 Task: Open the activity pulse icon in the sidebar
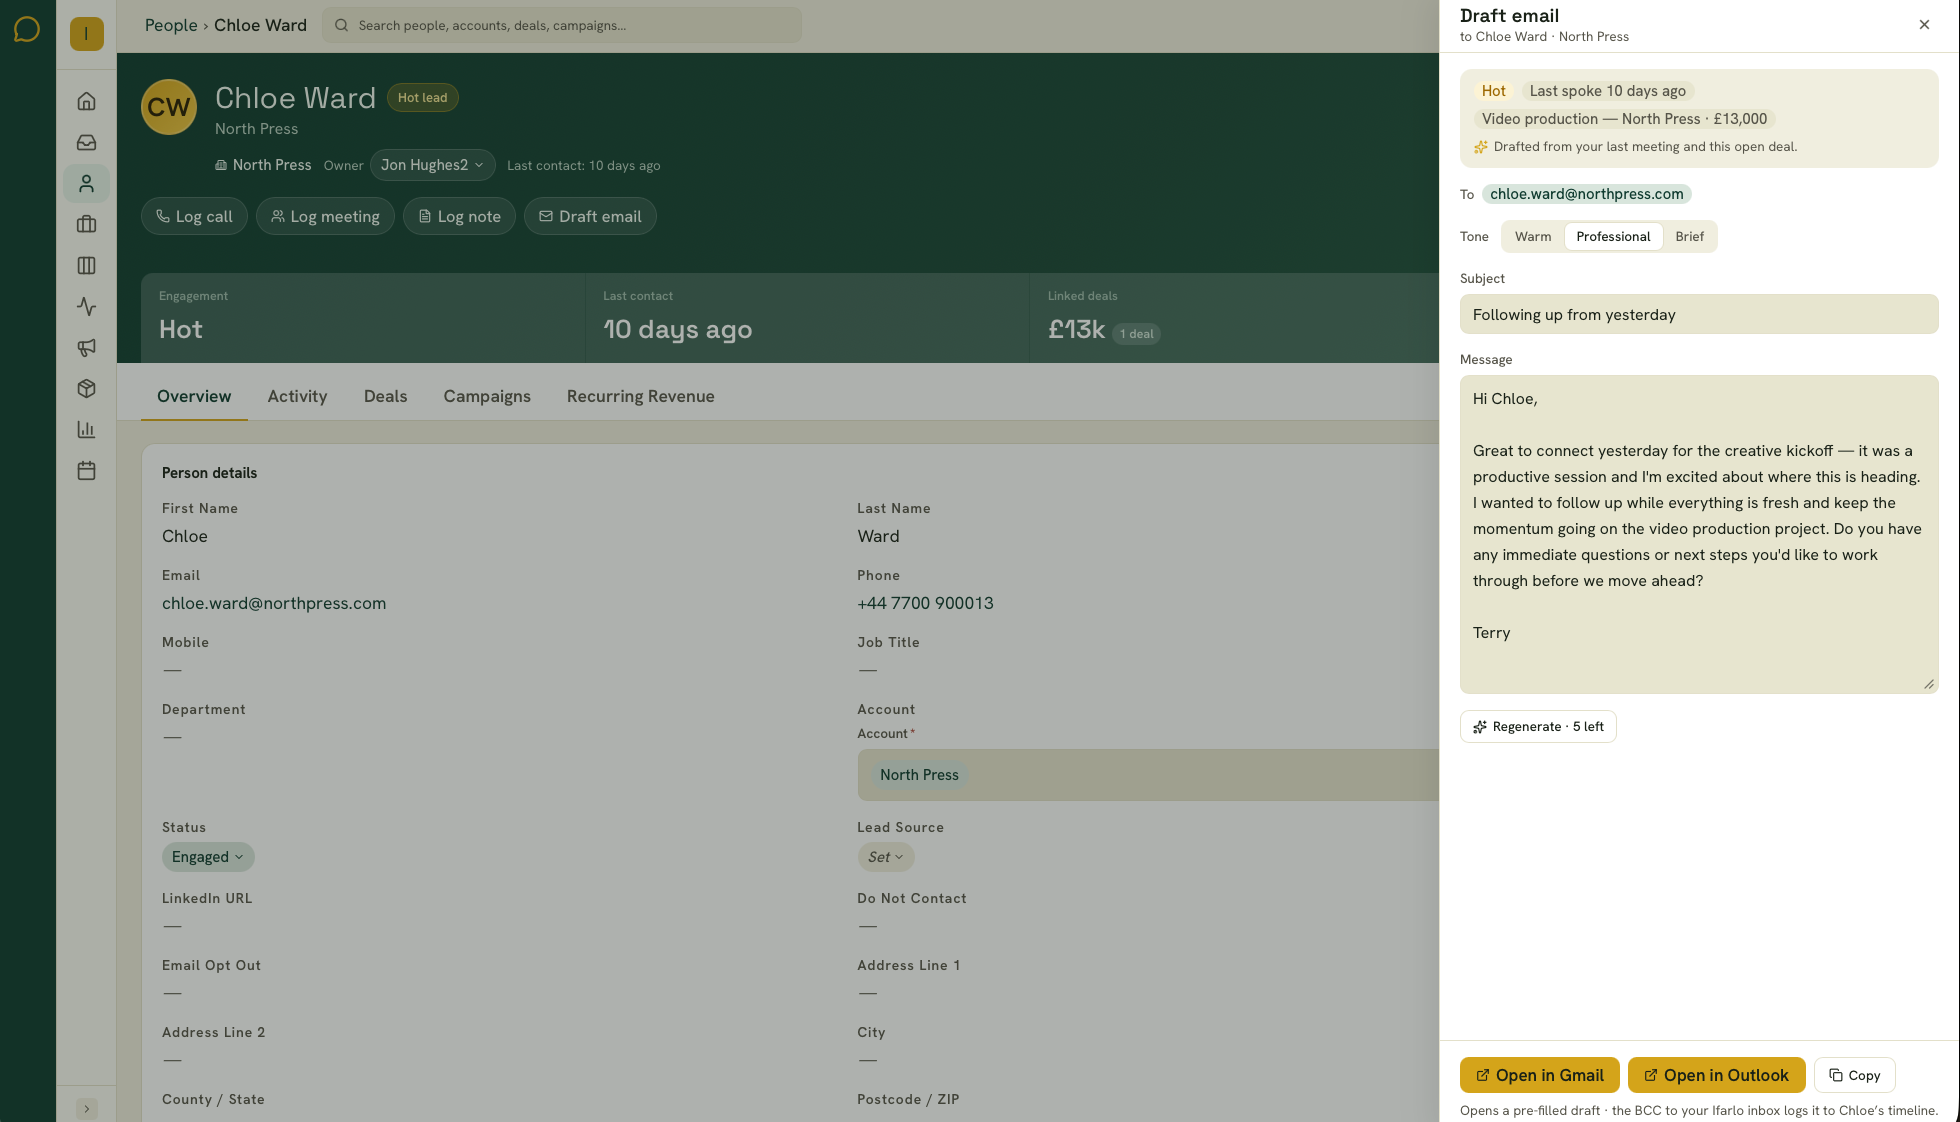[87, 306]
